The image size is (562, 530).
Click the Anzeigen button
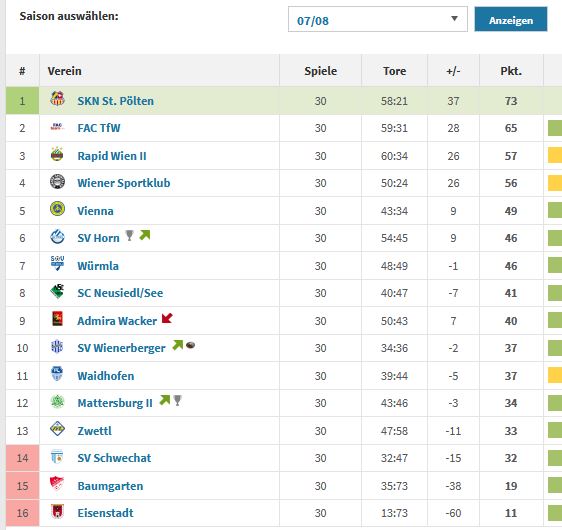pyautogui.click(x=511, y=19)
